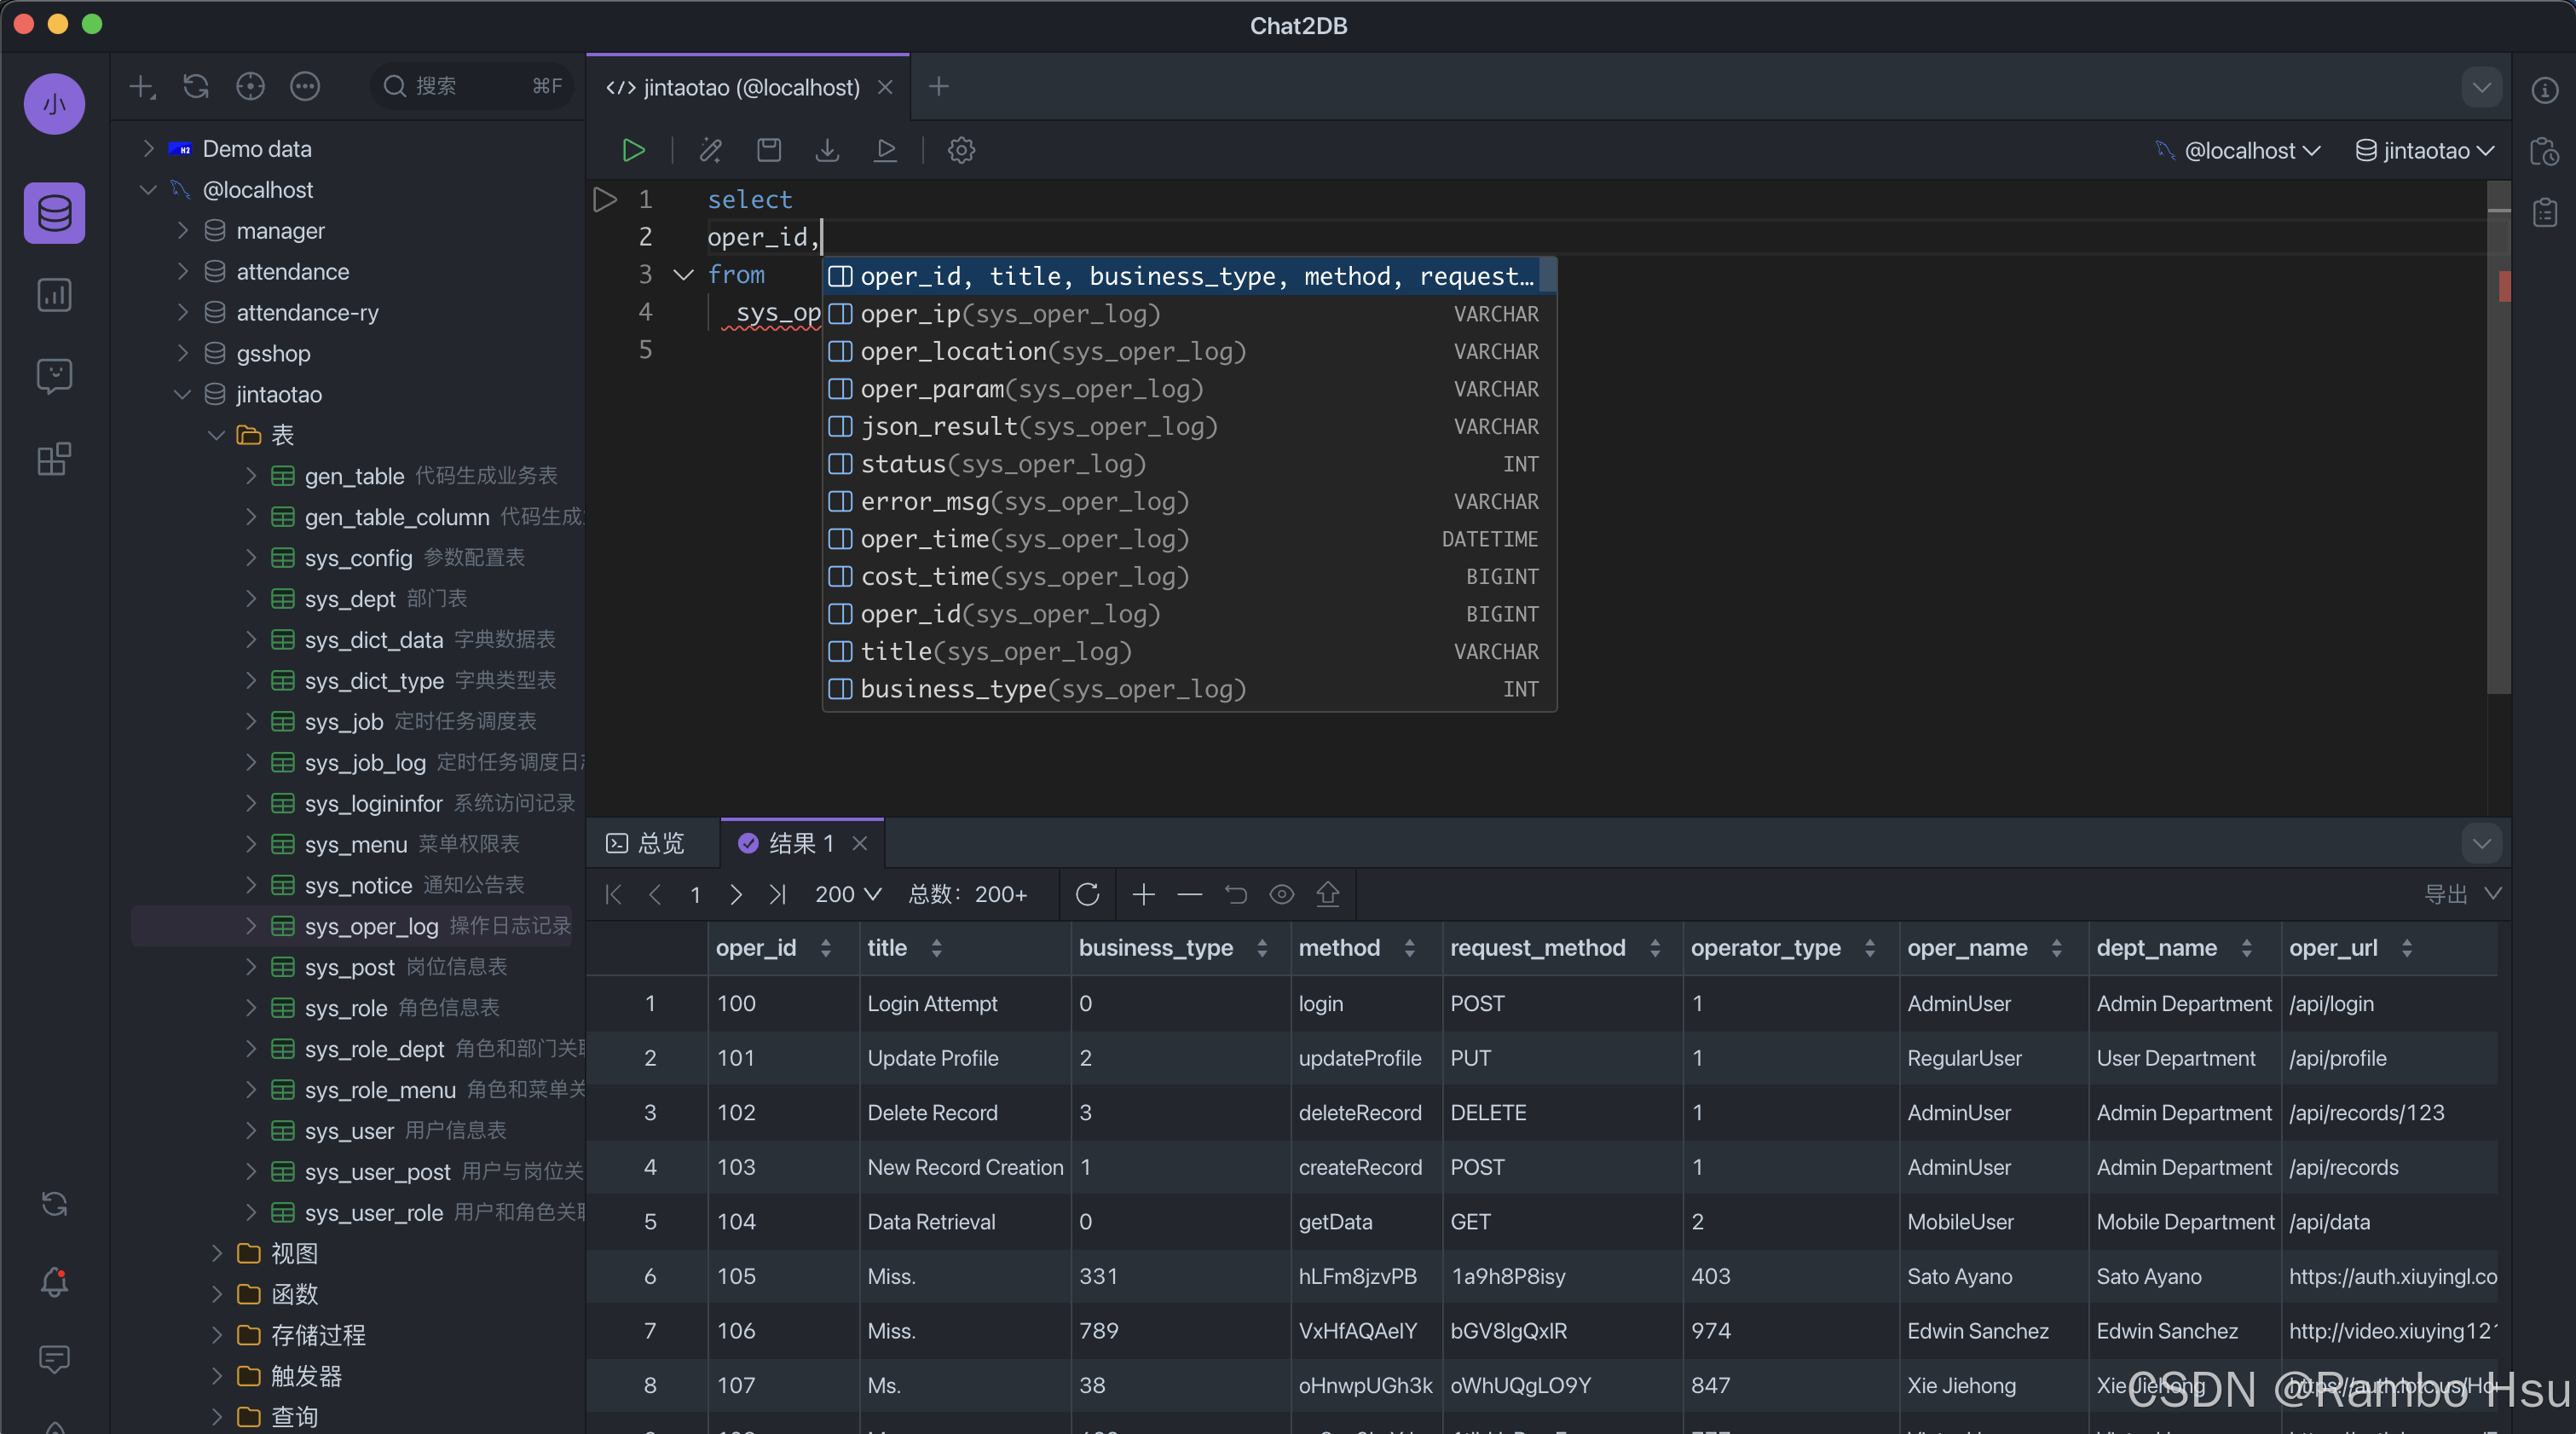The height and width of the screenshot is (1434, 2576).
Task: Click the feedback message icon in the left sidebar
Action: (x=54, y=1359)
